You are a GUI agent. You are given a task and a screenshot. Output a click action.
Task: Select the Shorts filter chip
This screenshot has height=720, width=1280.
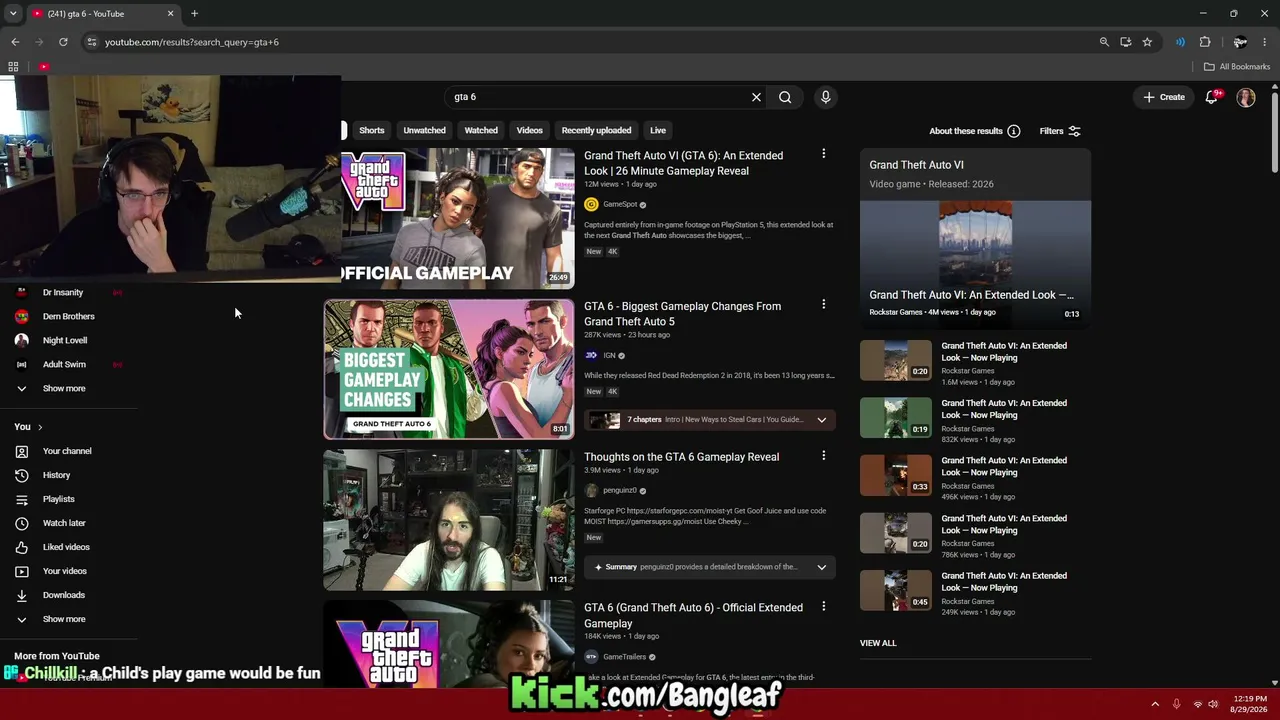tap(372, 130)
